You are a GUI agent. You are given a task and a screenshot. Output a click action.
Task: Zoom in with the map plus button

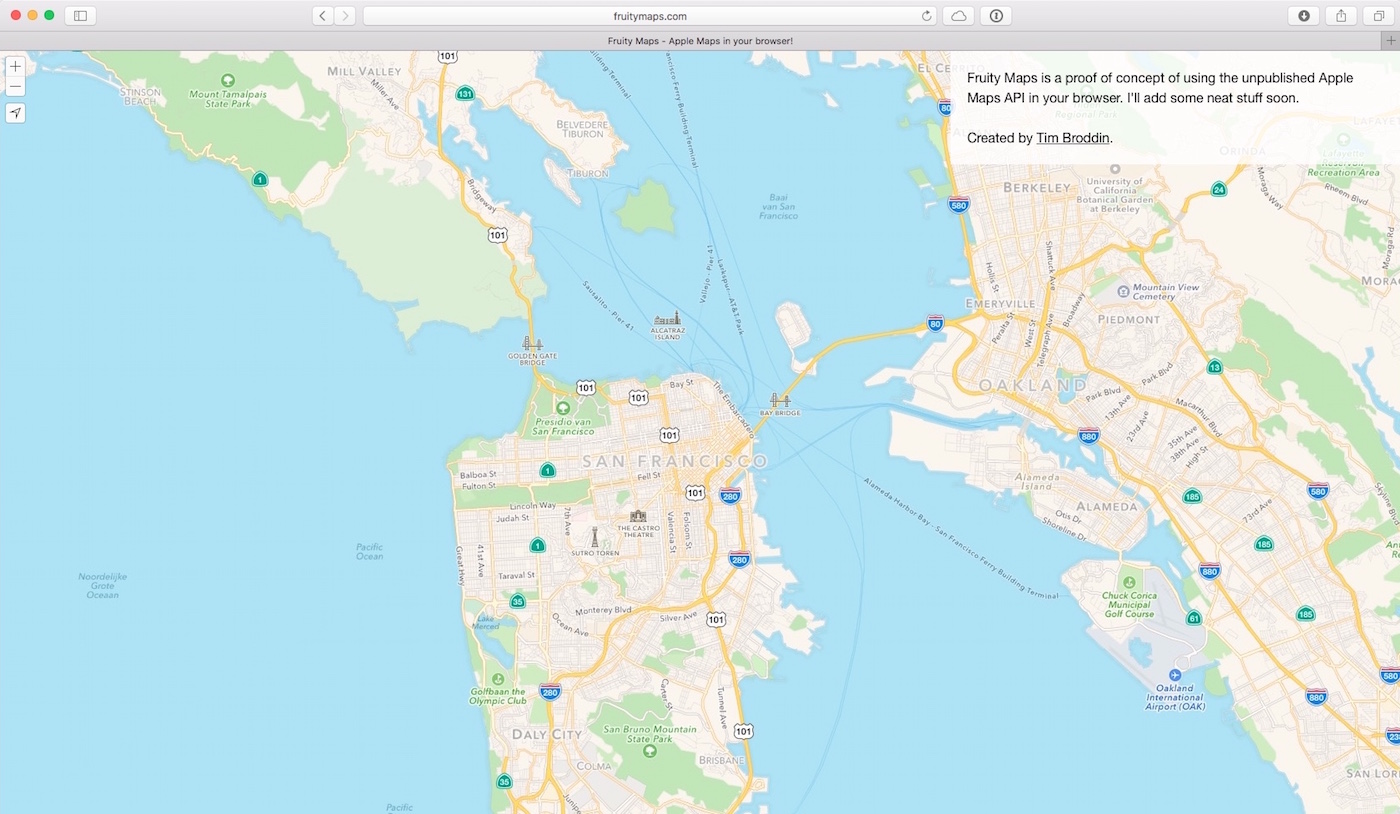(15, 66)
